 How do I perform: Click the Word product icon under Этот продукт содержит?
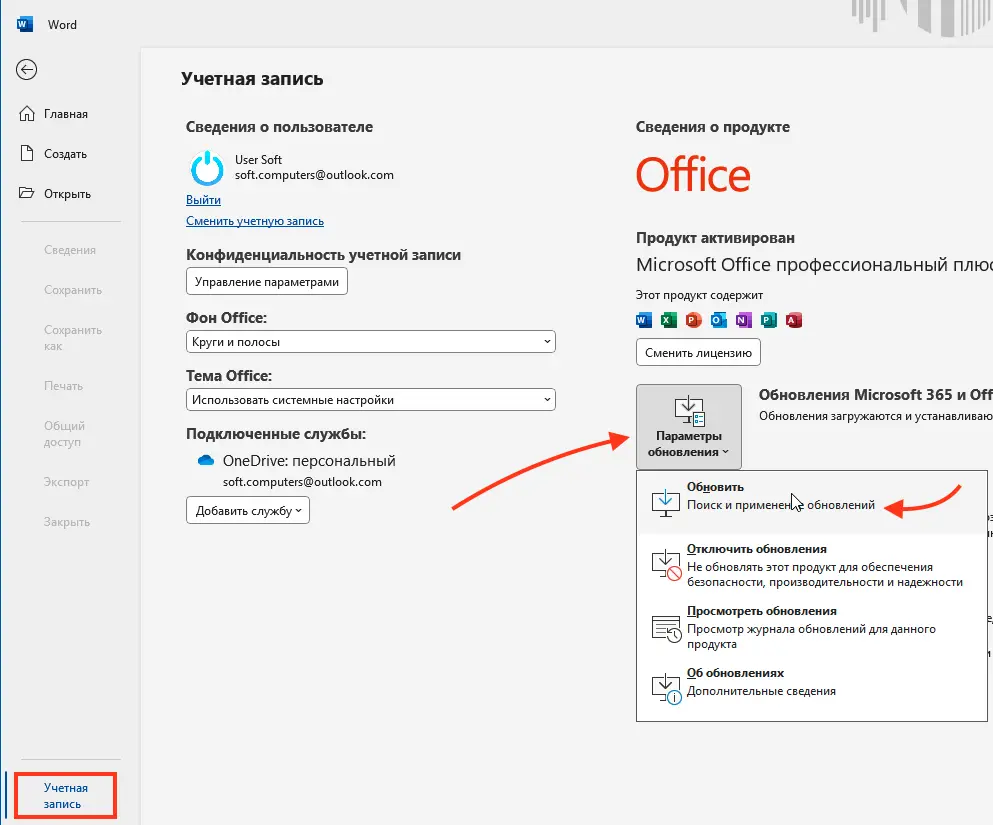point(643,320)
